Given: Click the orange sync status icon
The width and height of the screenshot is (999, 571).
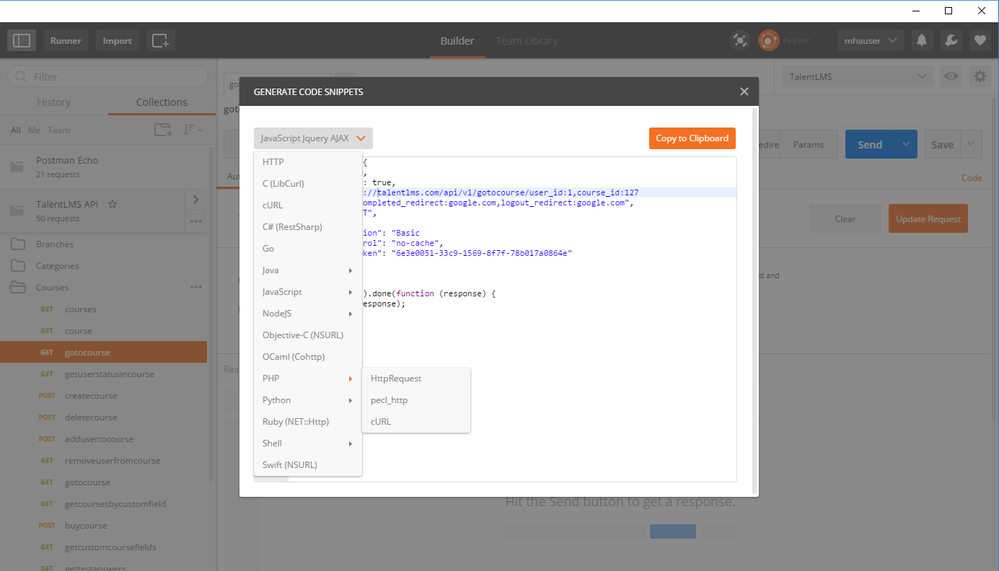Looking at the screenshot, I should point(768,41).
